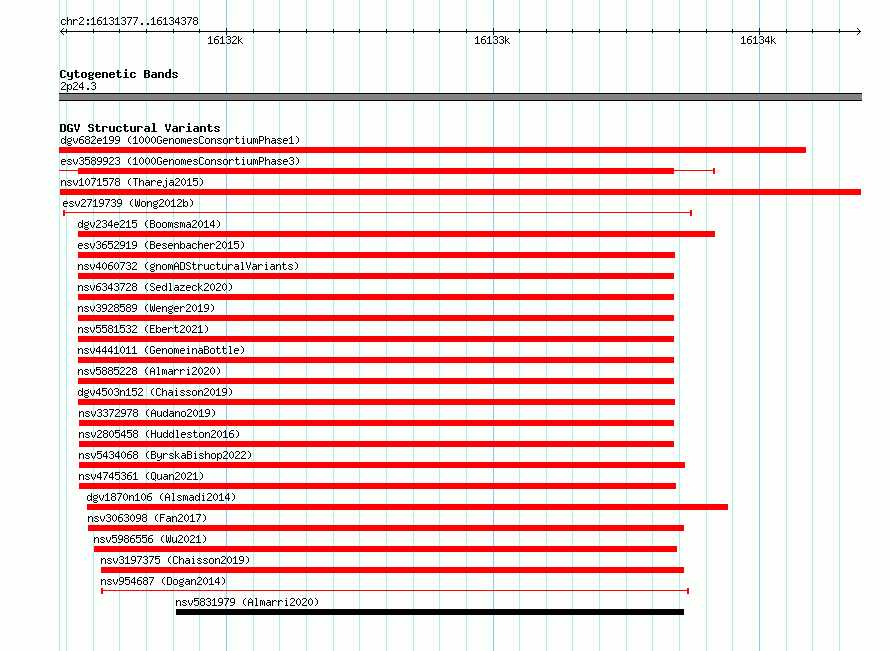
Task: Open nsv3372978 (Audano2019) label
Action: pyautogui.click(x=147, y=413)
